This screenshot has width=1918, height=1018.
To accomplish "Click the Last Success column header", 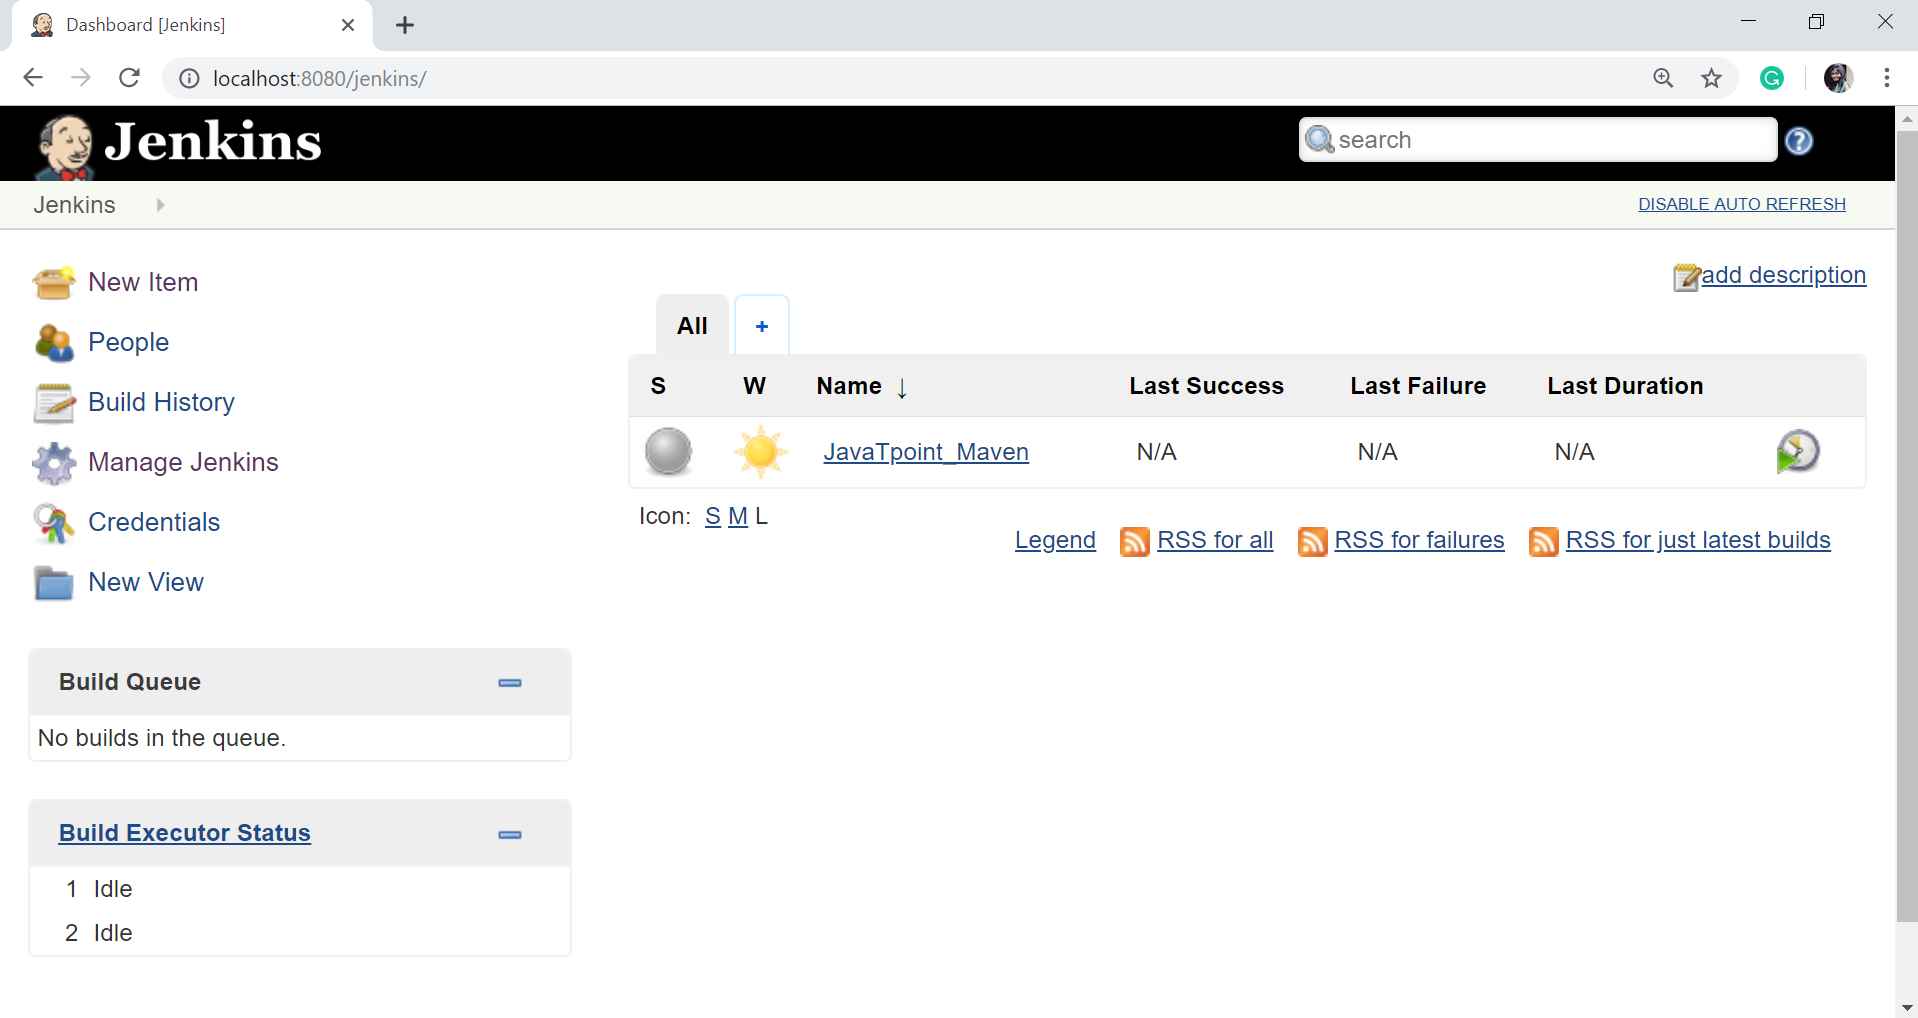I will [x=1206, y=386].
